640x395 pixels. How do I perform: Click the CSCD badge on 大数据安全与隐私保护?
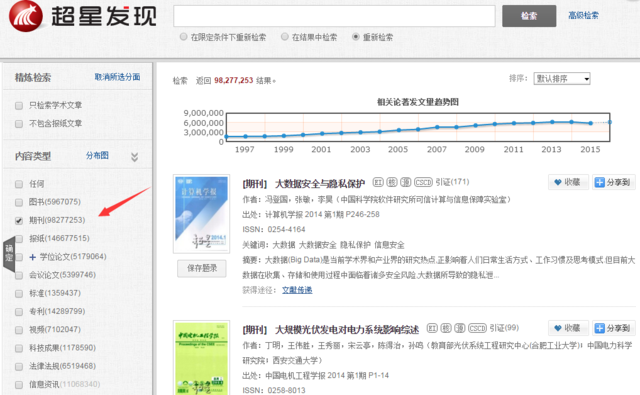423,182
